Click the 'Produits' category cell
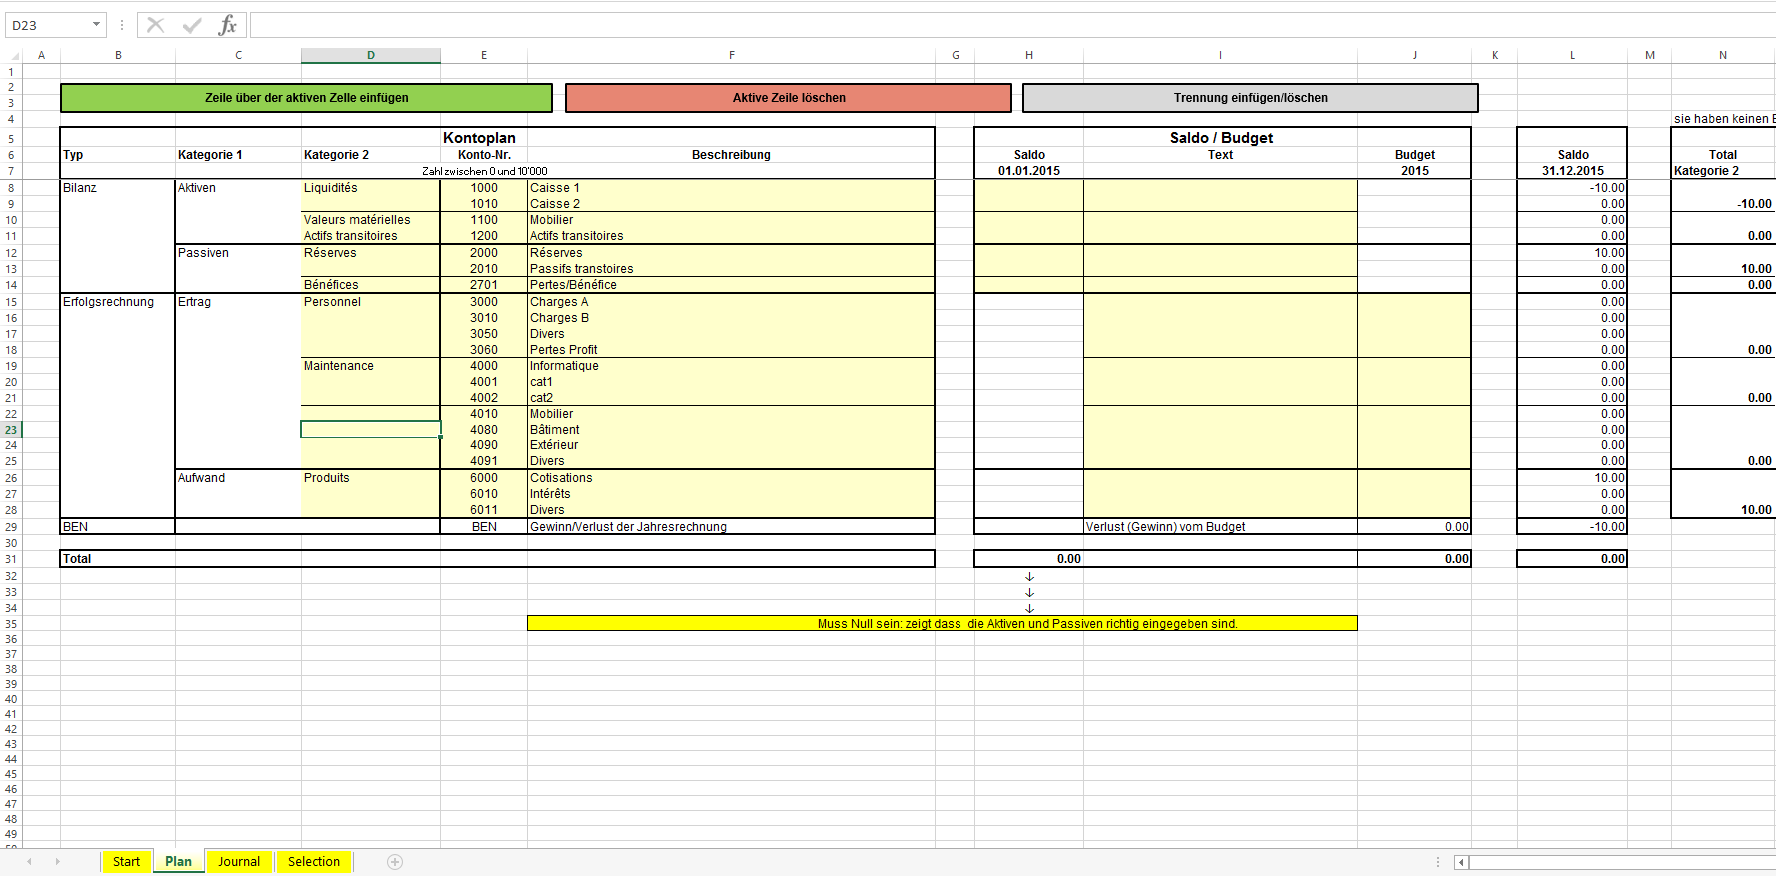The image size is (1776, 876). 371,478
